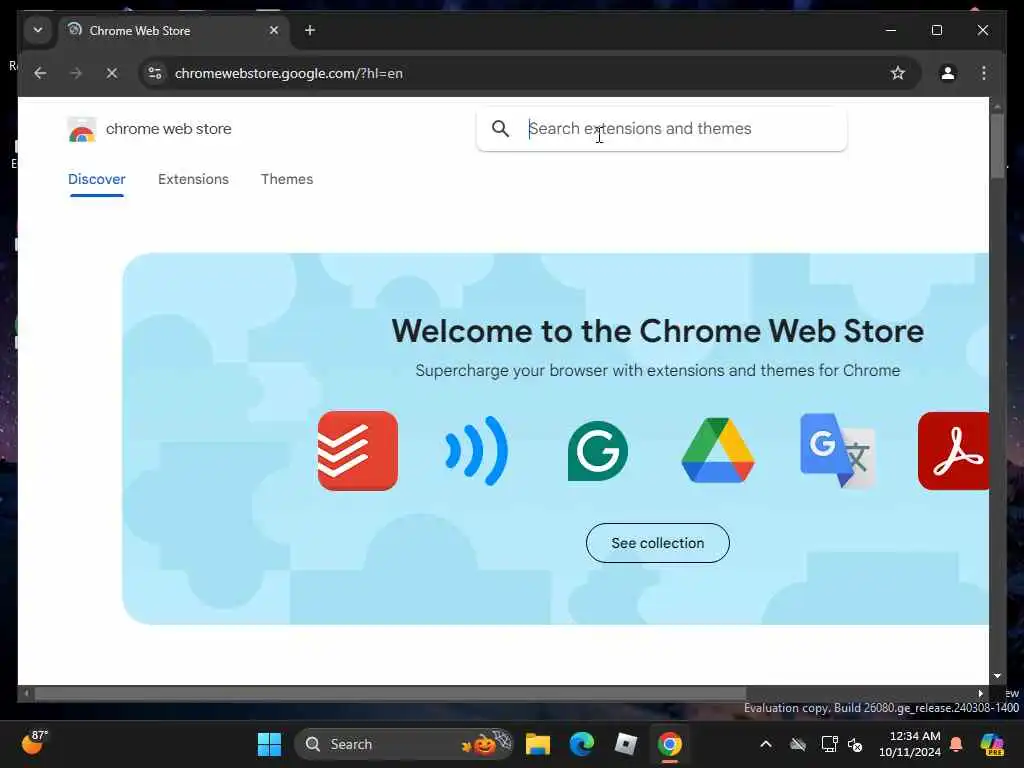Click the chrome web store title text
The width and height of the screenshot is (1024, 768).
point(168,129)
